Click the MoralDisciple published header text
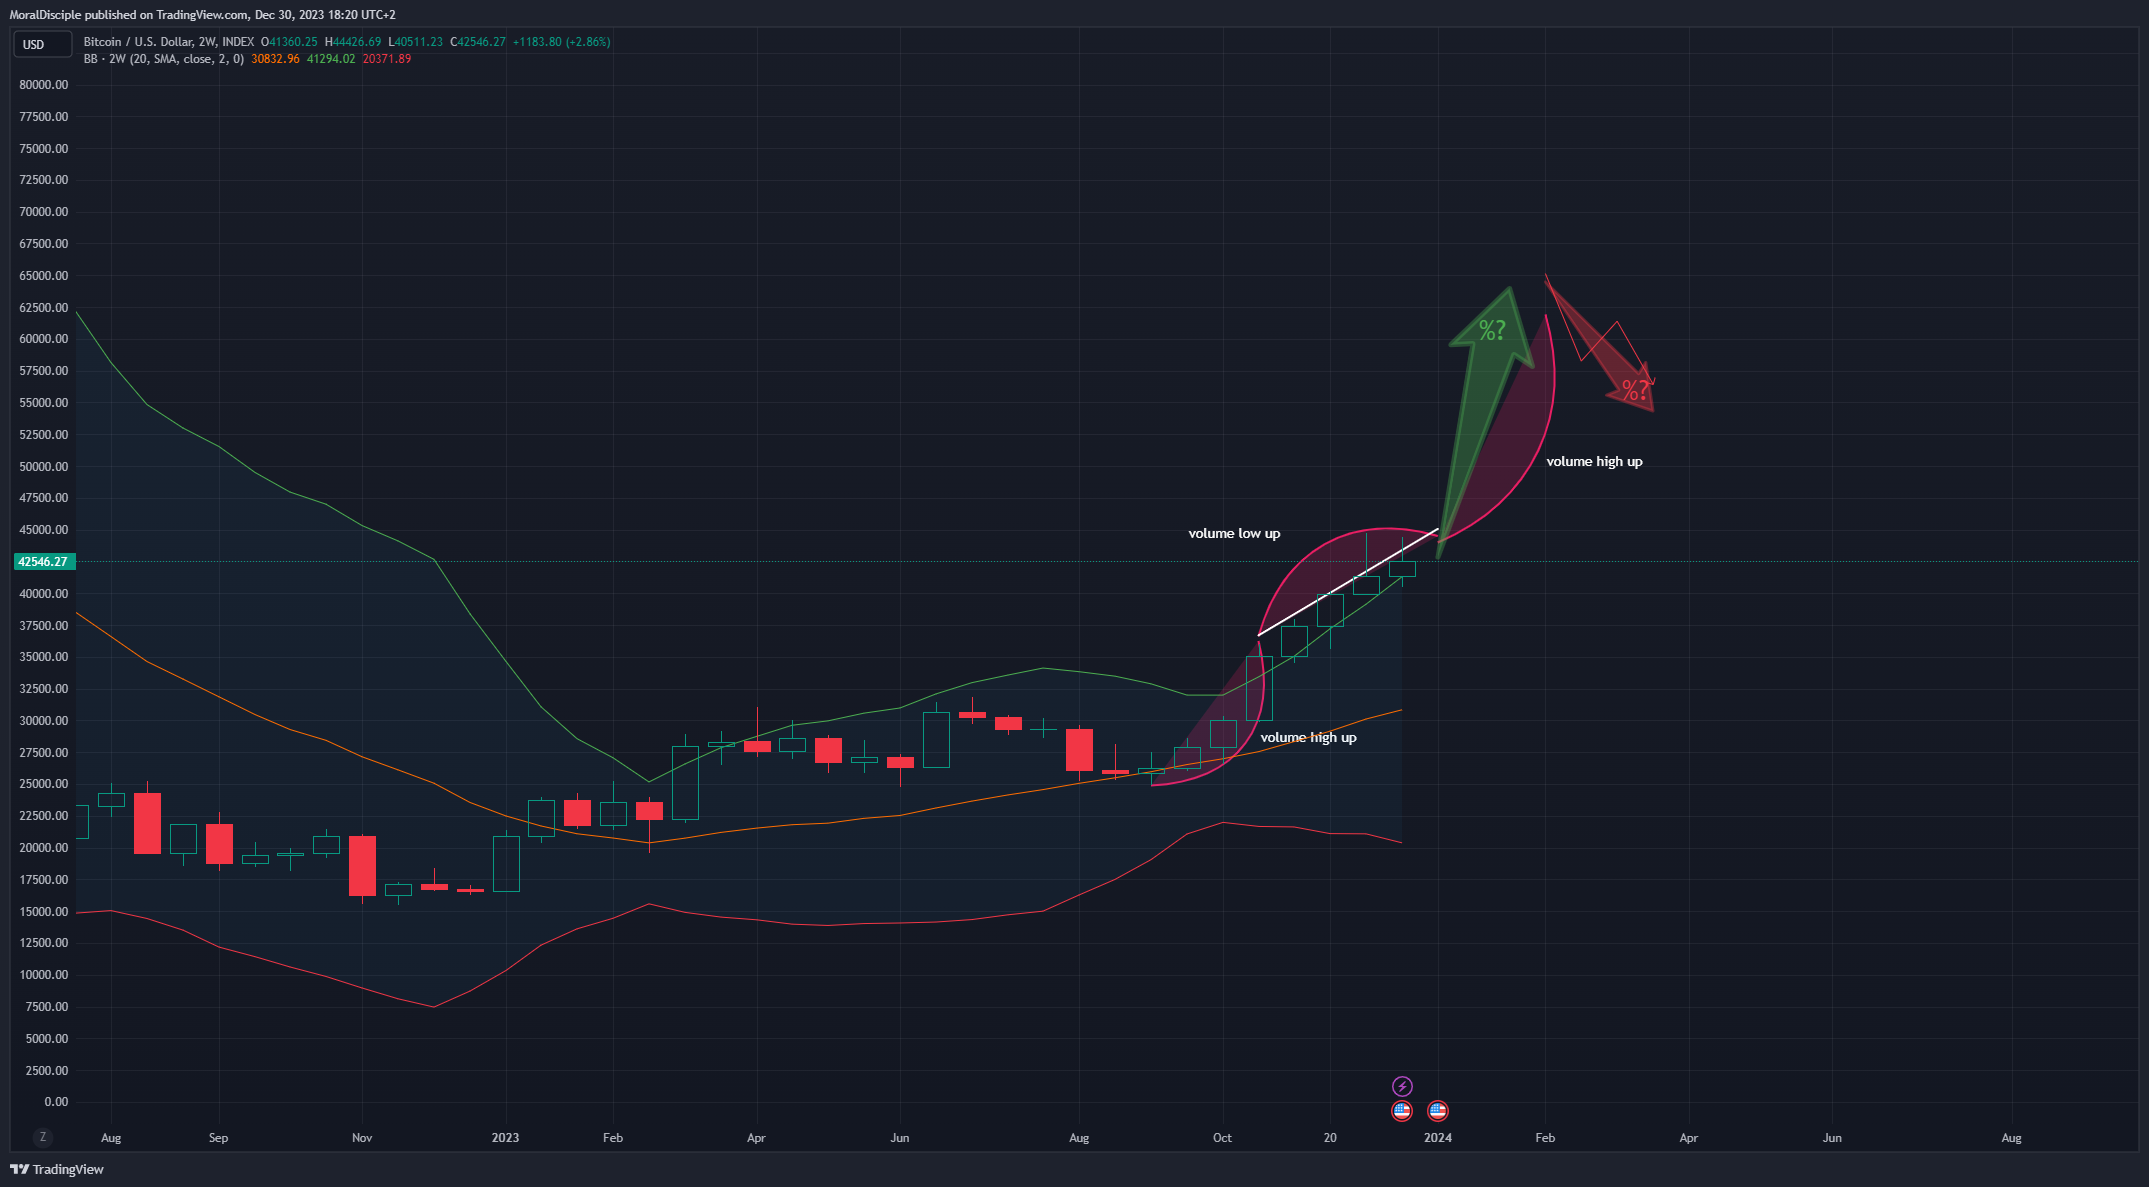Viewport: 2149px width, 1187px height. point(203,15)
